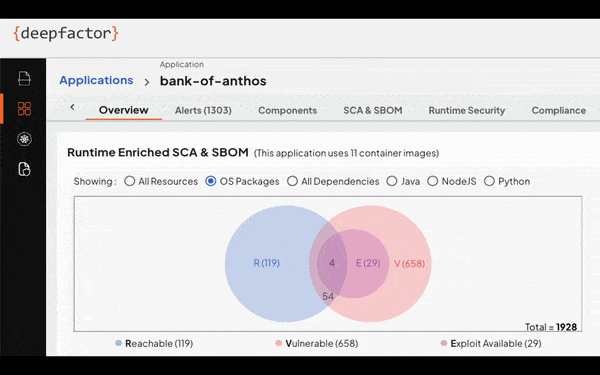Click the deepfactor logo

click(x=66, y=34)
